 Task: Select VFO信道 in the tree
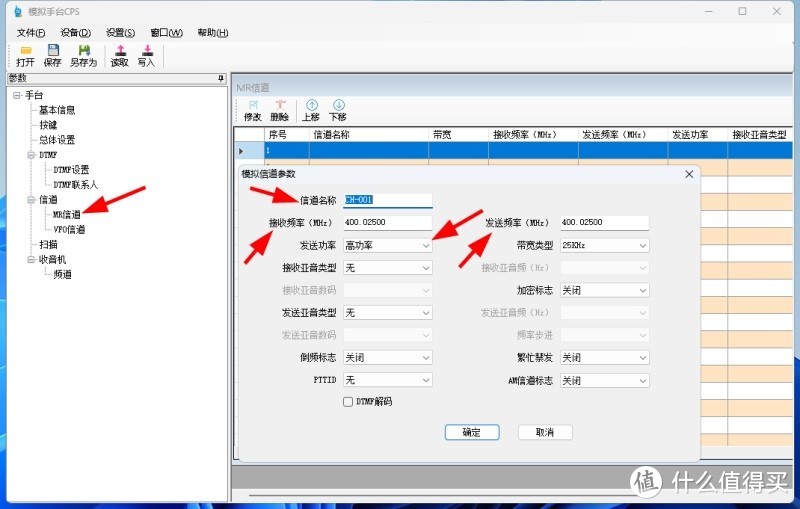(69, 229)
